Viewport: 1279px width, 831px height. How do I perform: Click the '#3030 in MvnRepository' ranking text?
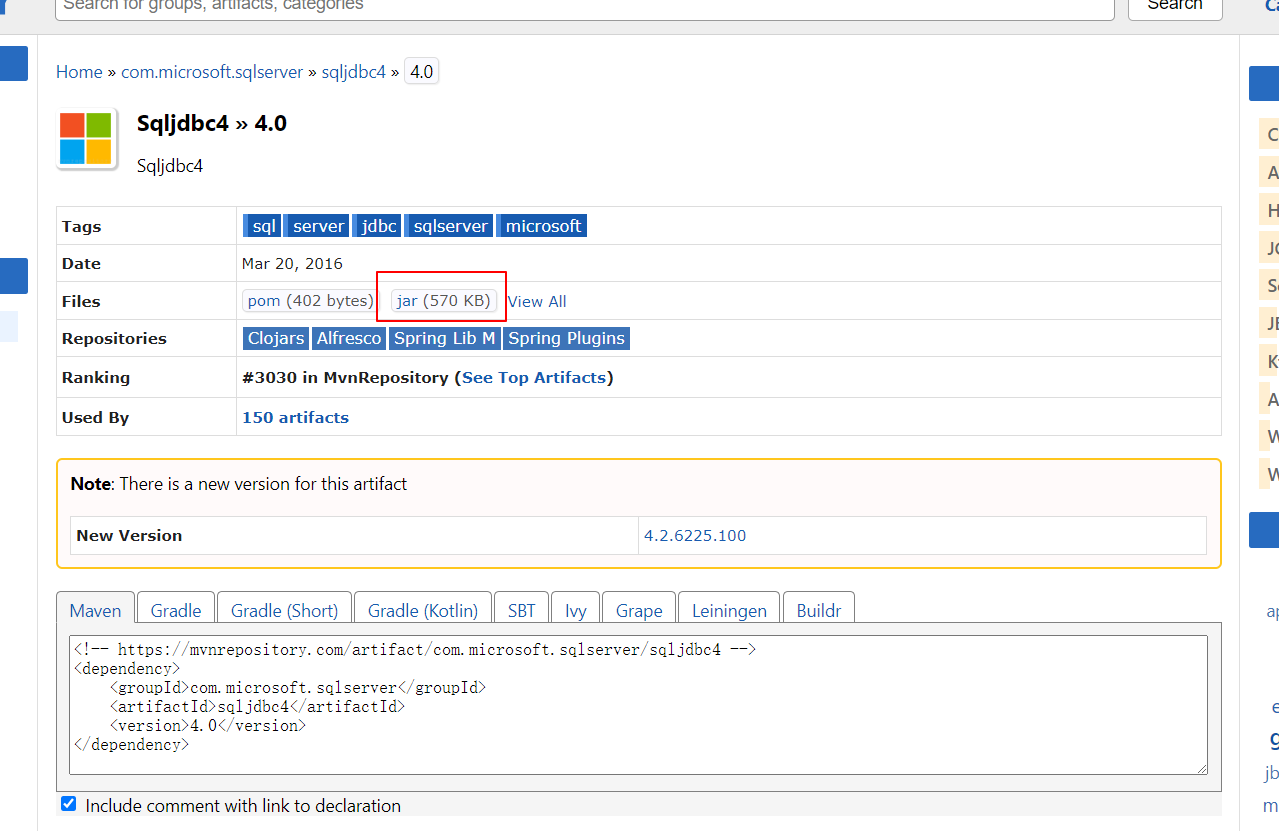click(345, 377)
